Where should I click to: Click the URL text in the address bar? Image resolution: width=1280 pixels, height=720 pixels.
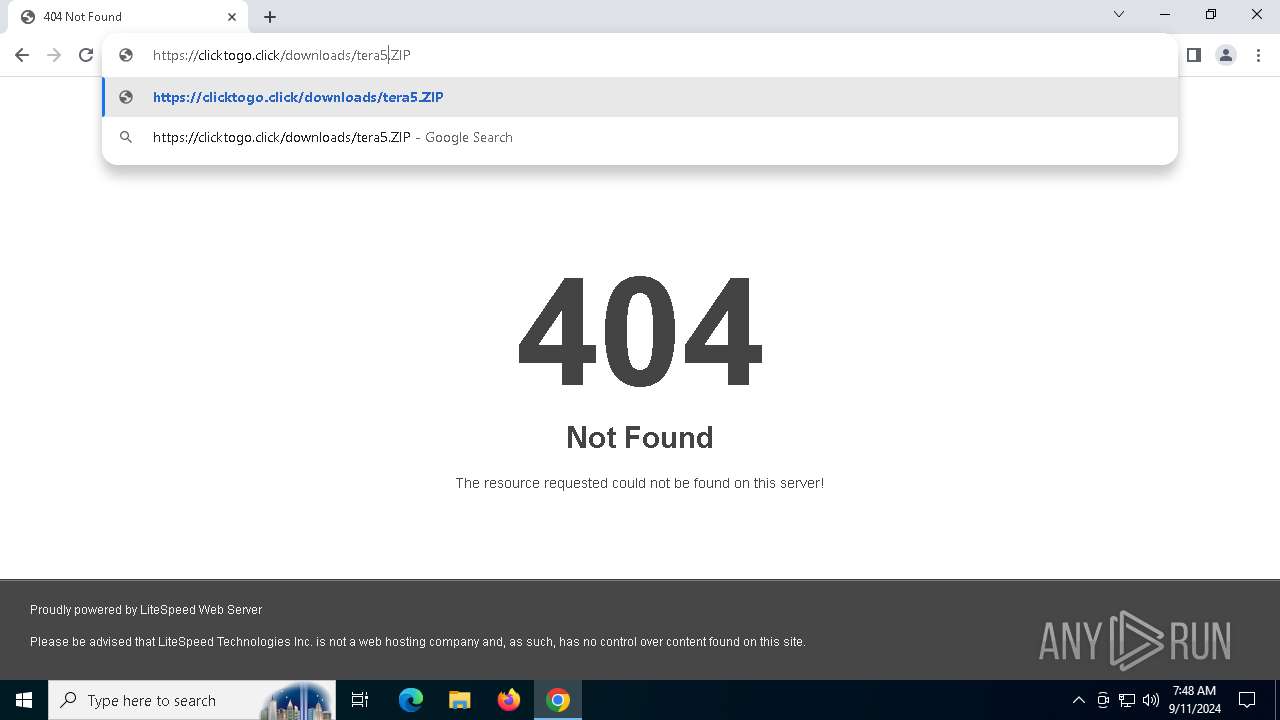[281, 55]
